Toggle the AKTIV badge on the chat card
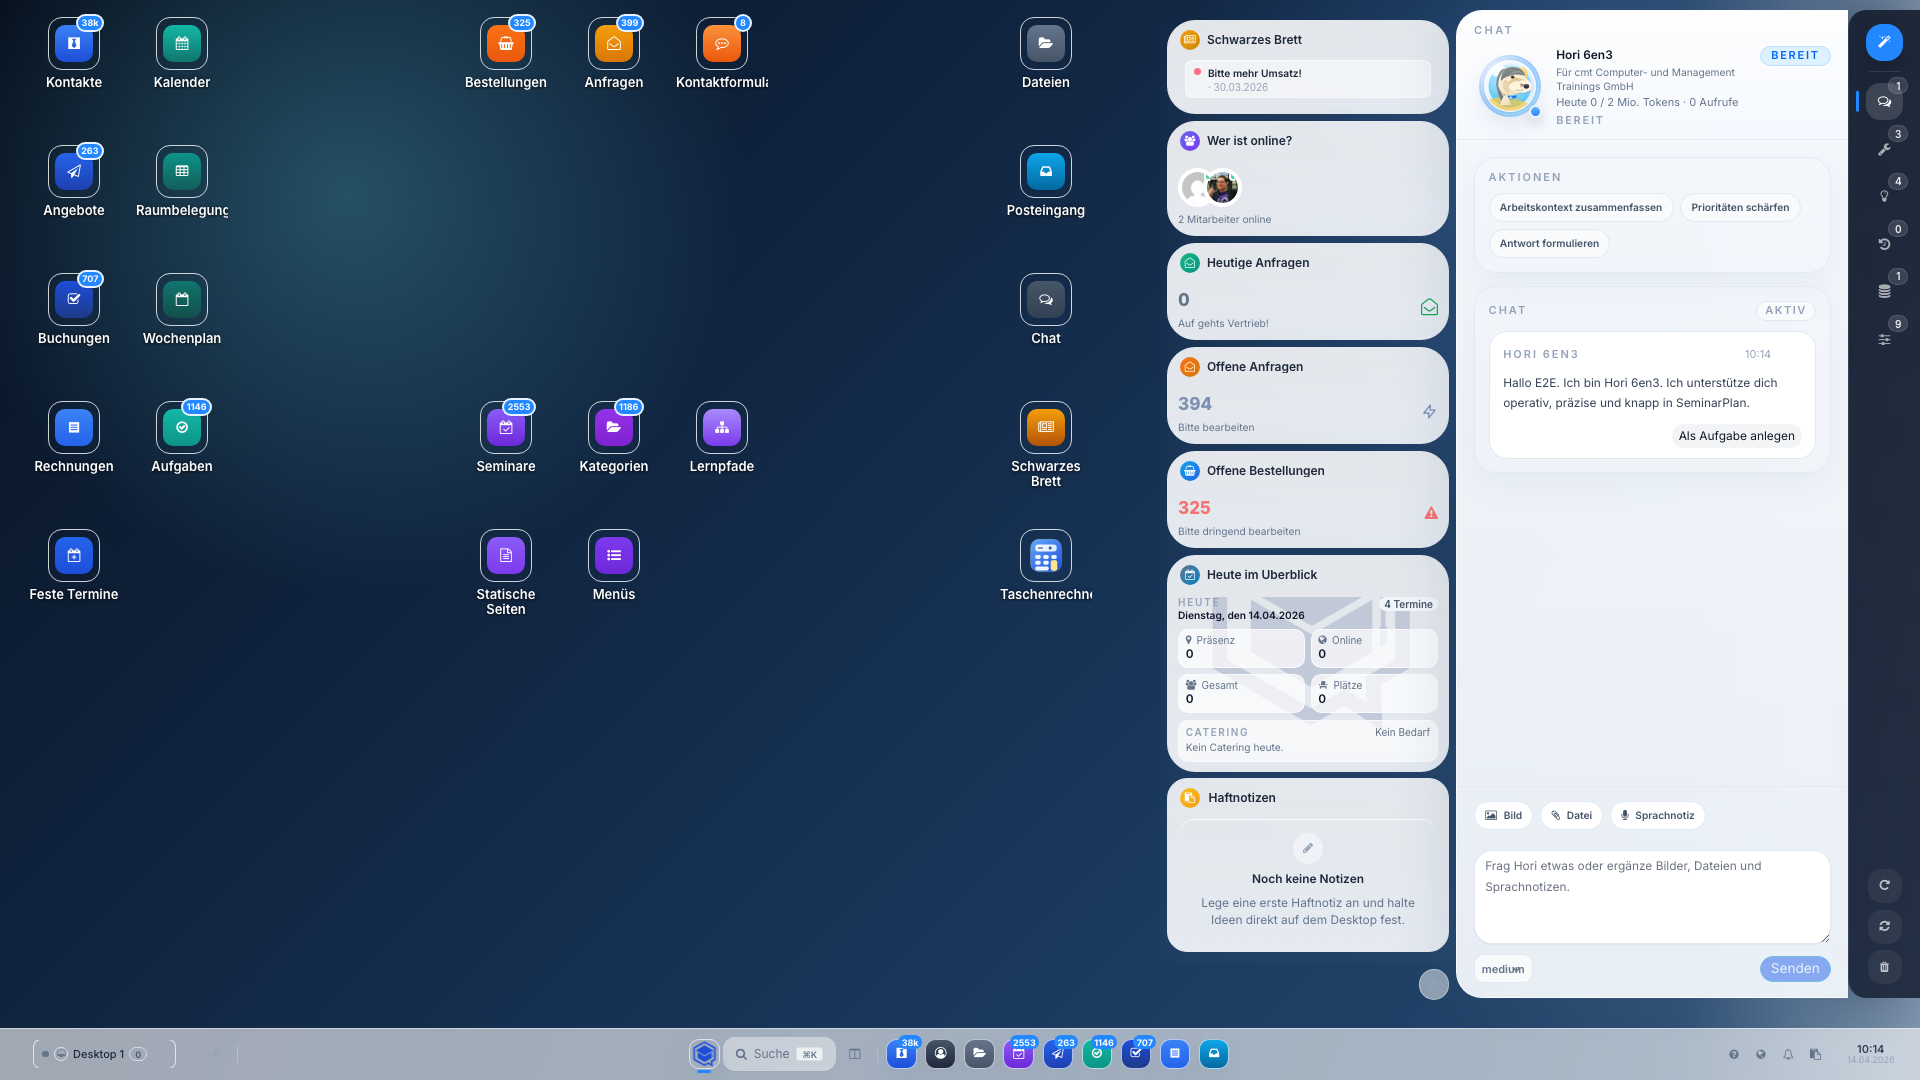Viewport: 1920px width, 1080px height. click(1786, 310)
